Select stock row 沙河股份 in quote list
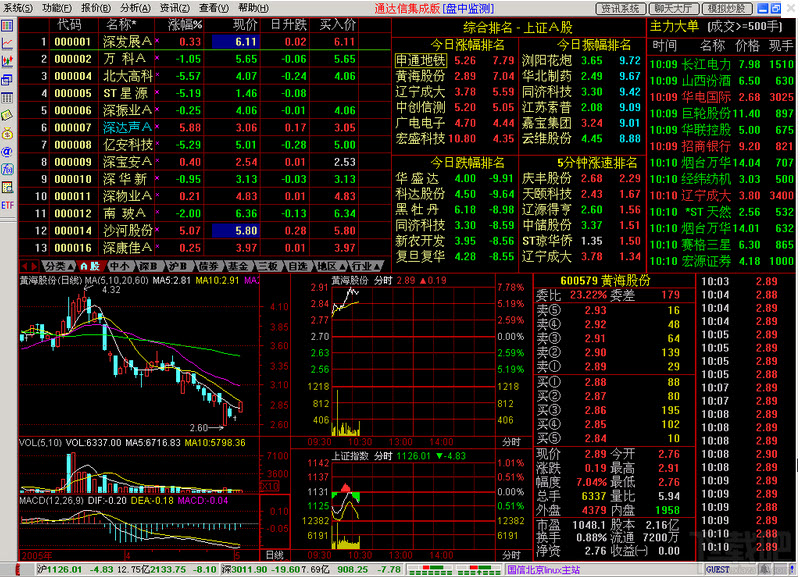 pyautogui.click(x=129, y=230)
